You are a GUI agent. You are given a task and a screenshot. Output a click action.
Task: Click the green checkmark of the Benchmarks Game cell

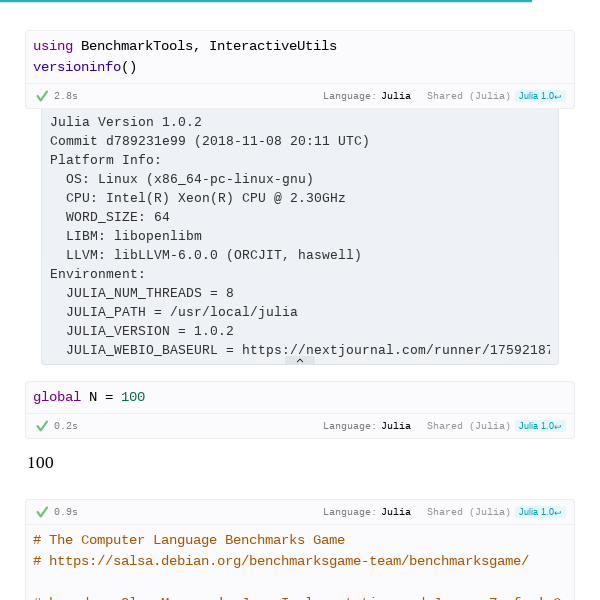point(42,512)
